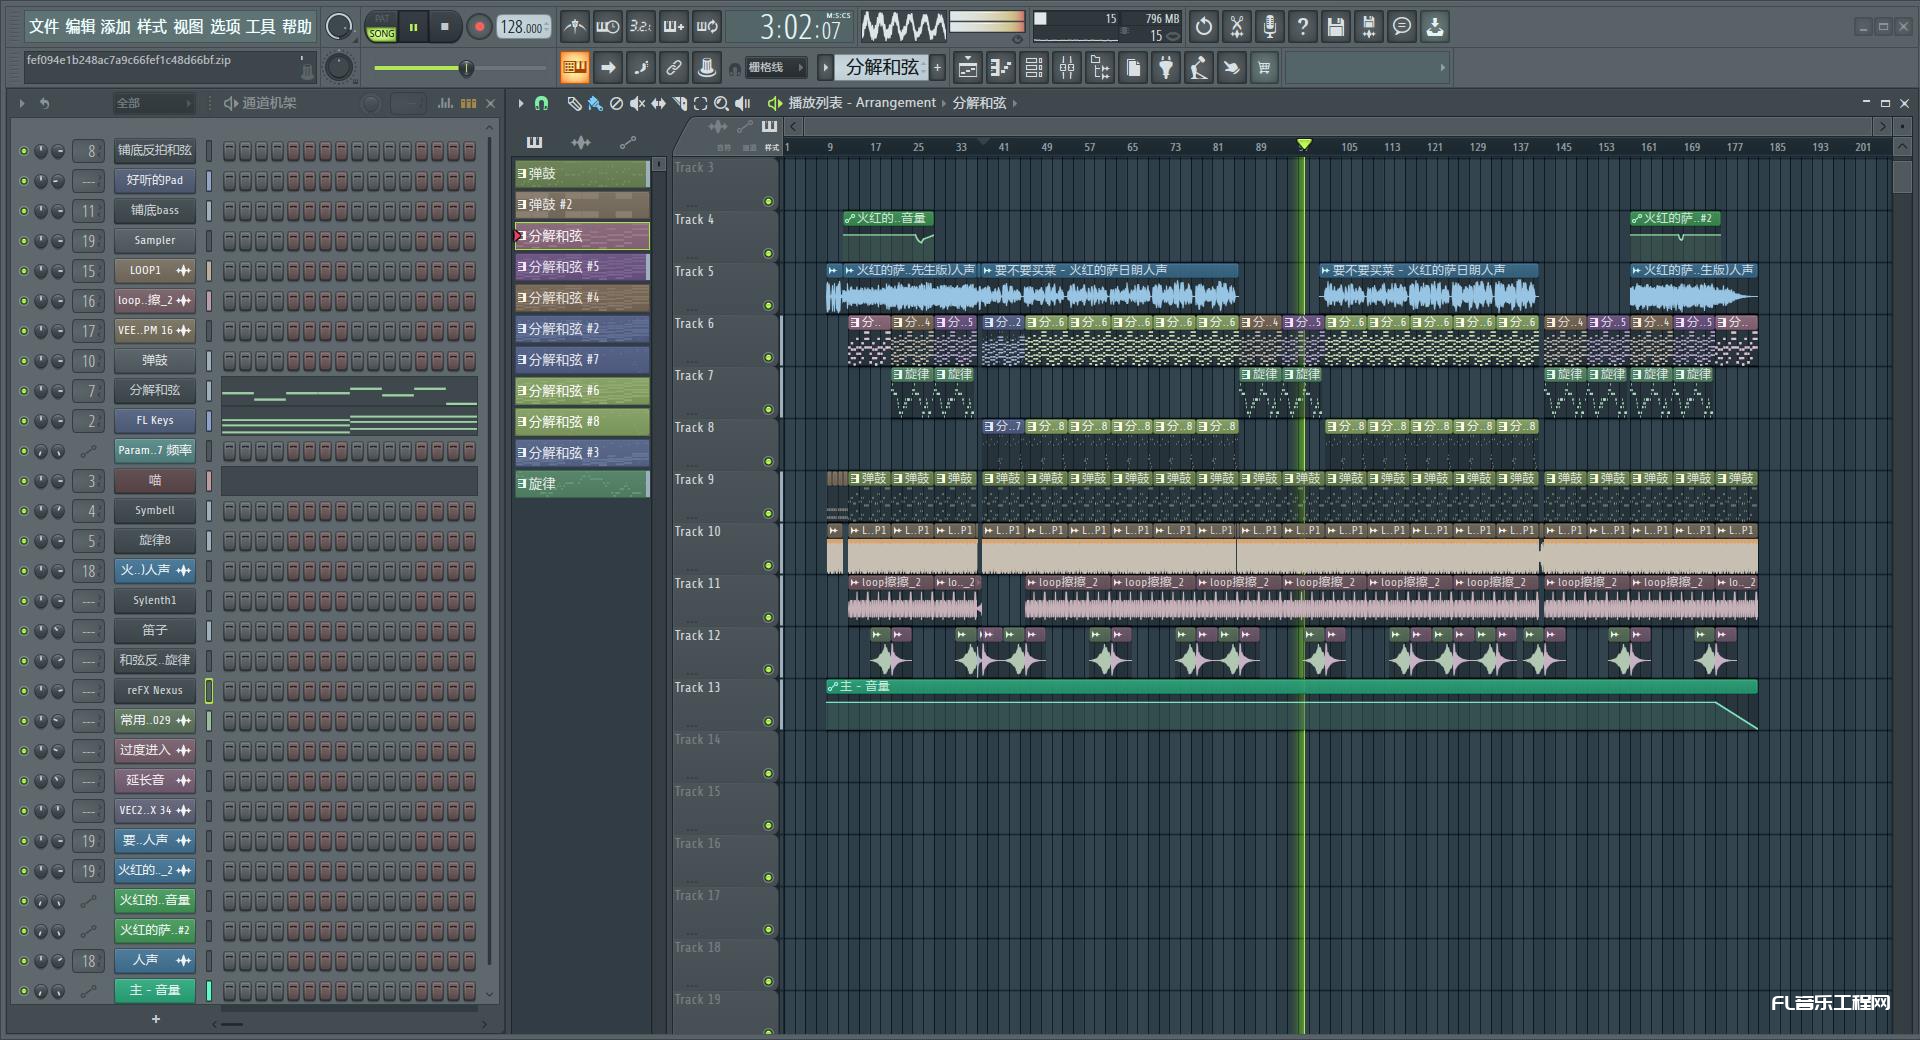This screenshot has width=1920, height=1040.
Task: Select the playlist Slice tool
Action: coord(679,103)
